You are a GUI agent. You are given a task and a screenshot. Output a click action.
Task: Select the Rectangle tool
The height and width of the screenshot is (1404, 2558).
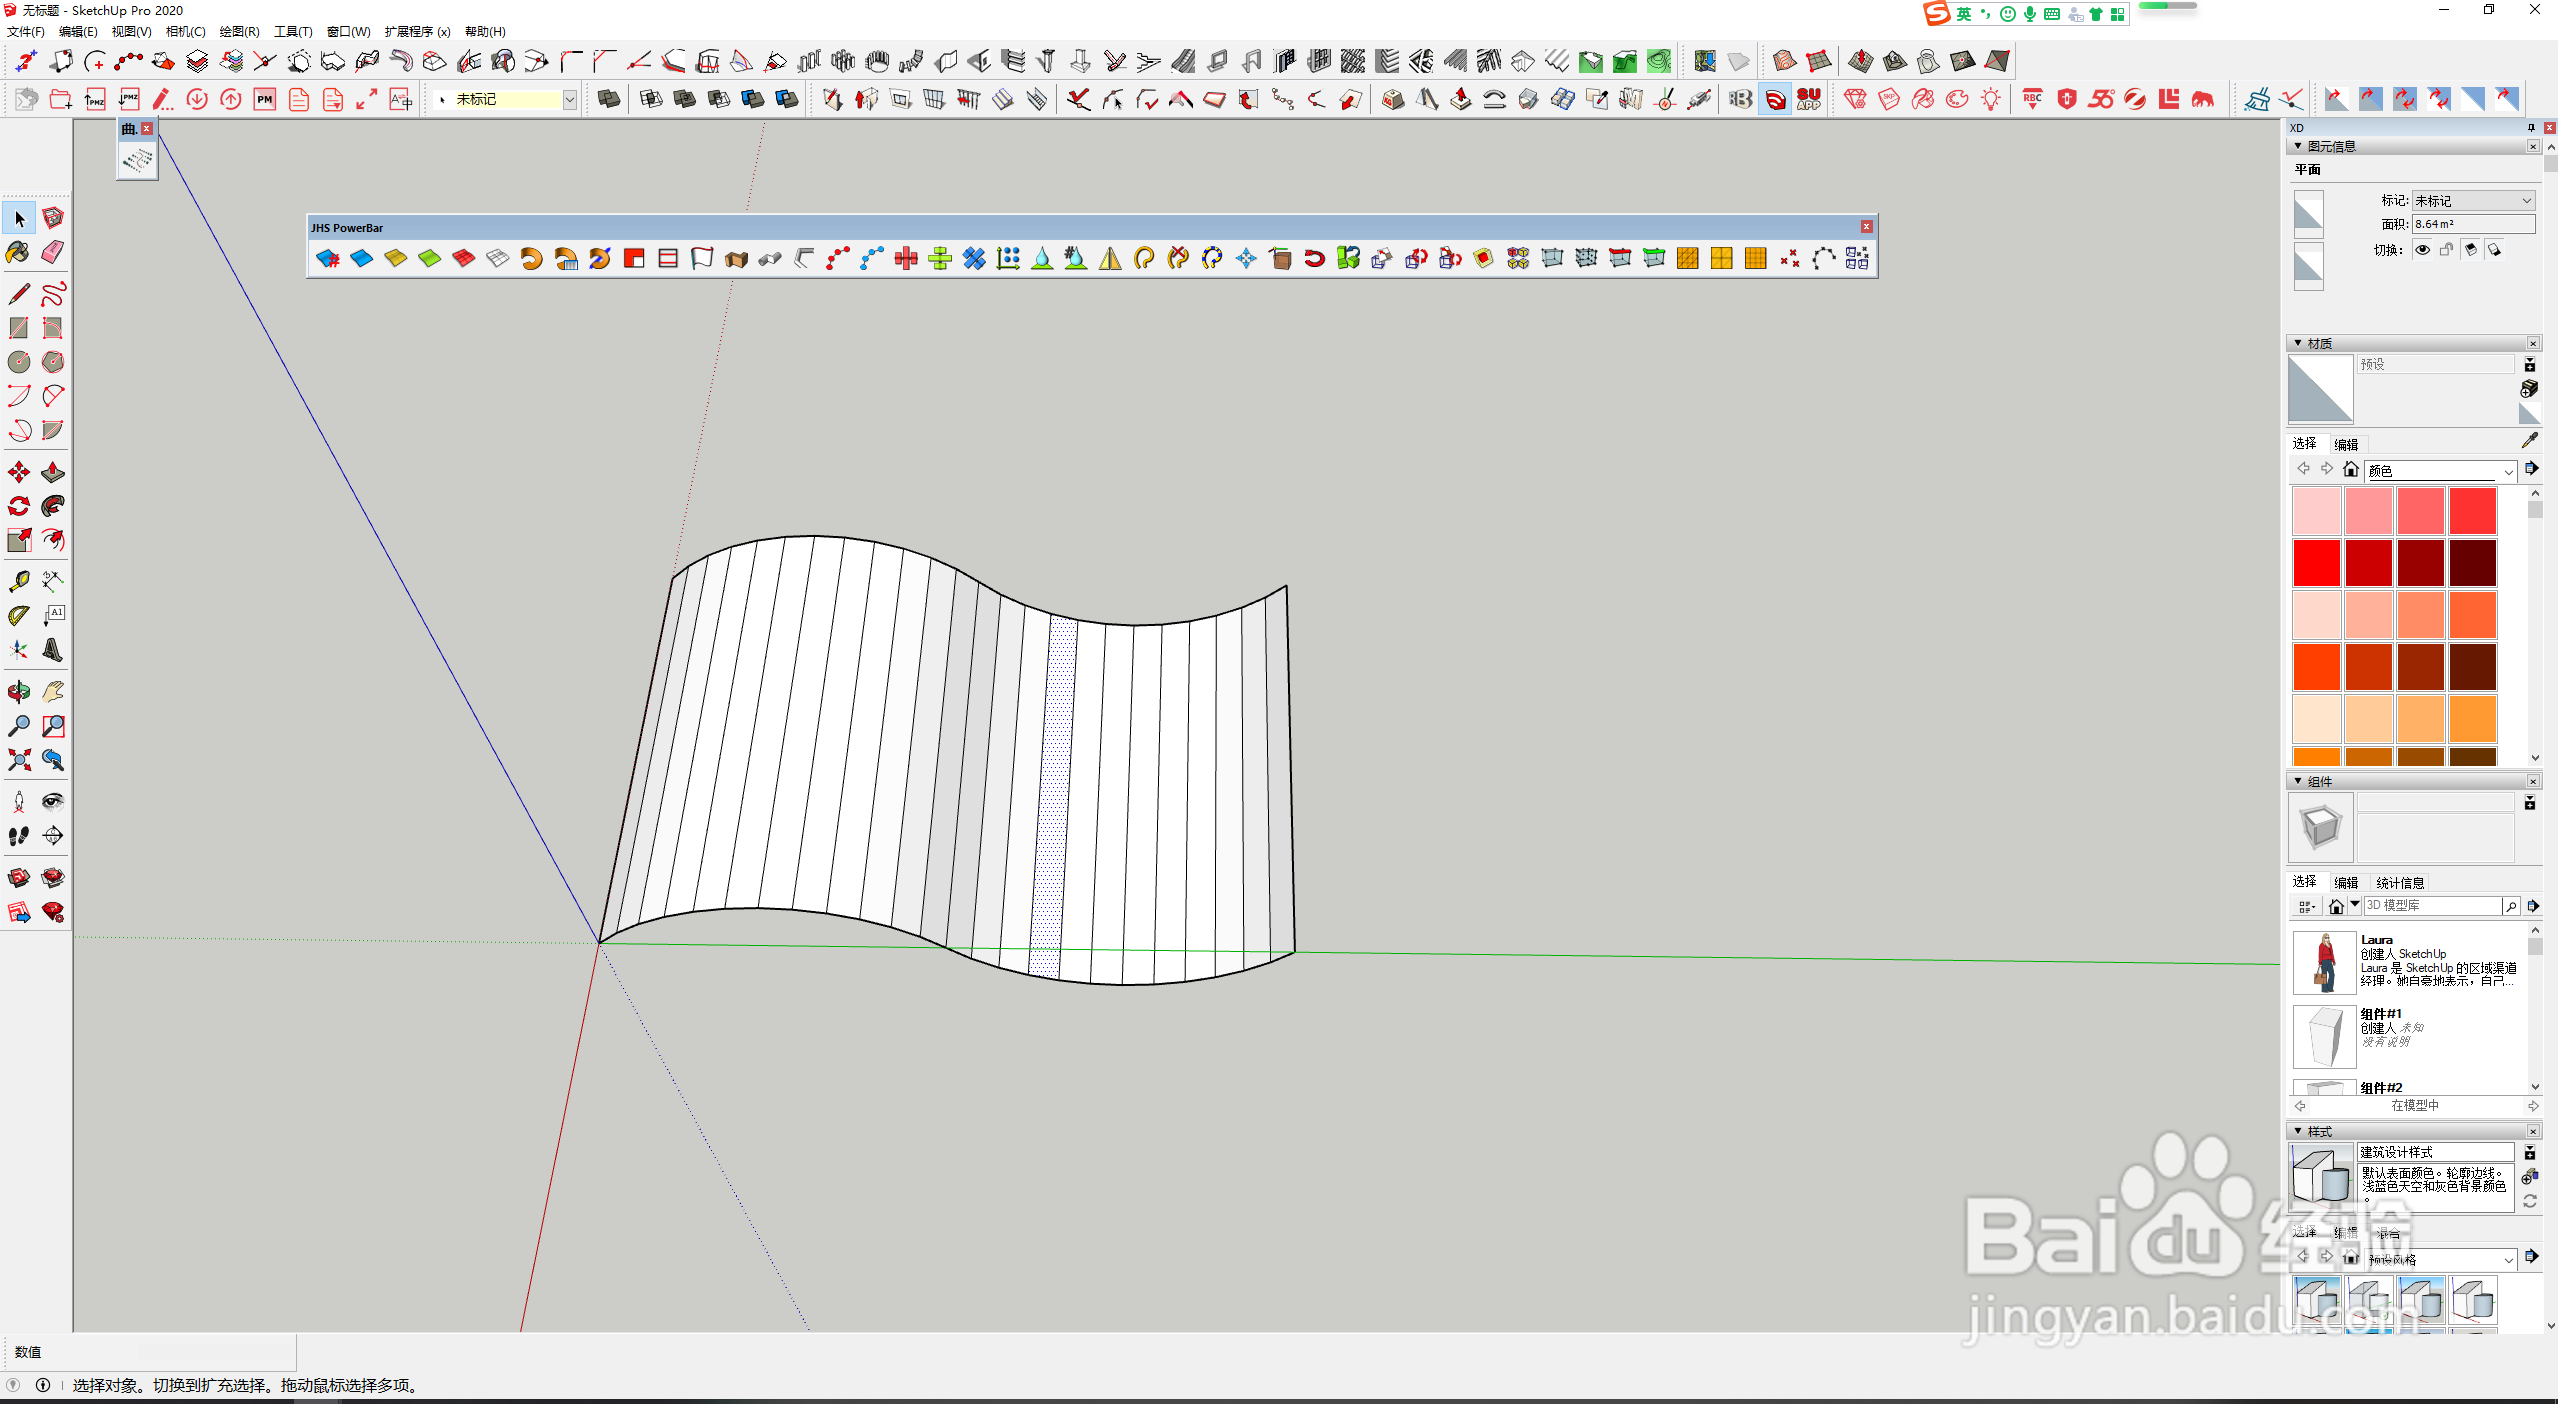point(19,328)
